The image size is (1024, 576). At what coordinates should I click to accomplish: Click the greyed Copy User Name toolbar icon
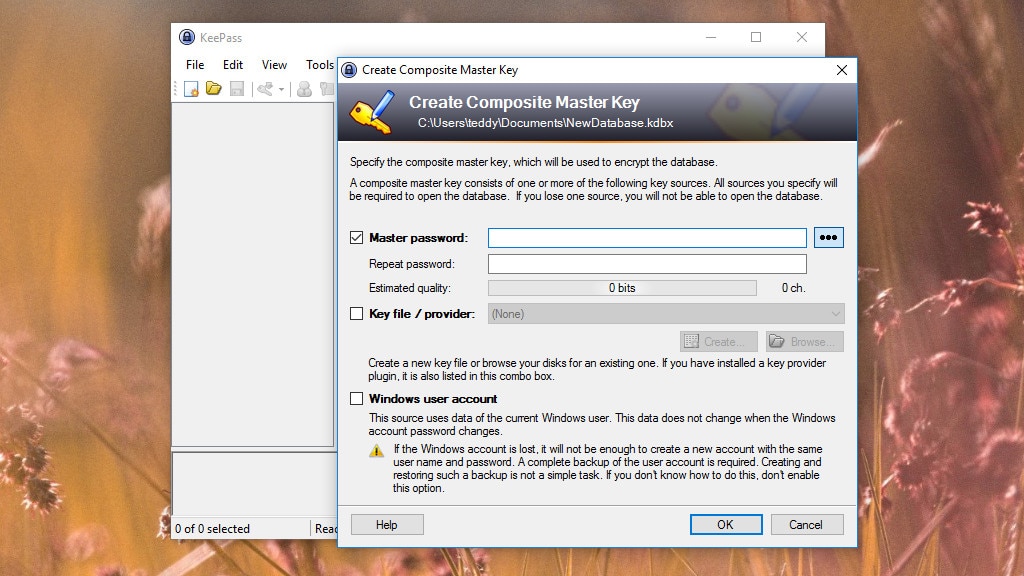click(x=304, y=89)
